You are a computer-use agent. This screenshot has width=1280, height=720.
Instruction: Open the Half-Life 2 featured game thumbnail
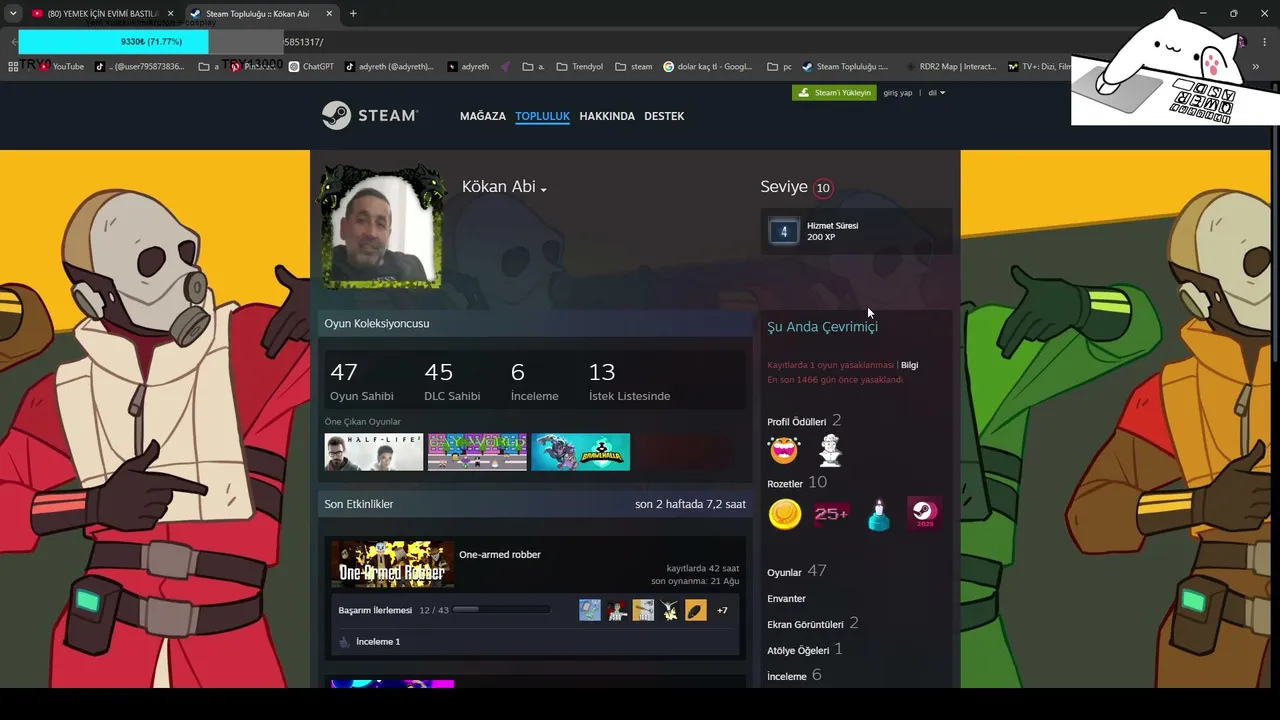[x=374, y=452]
